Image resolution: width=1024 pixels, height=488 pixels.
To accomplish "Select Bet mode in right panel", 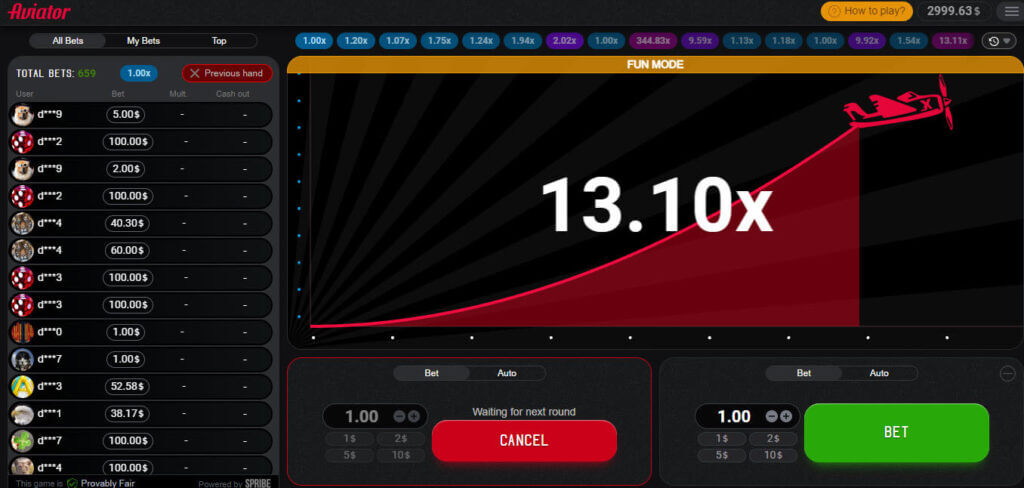I will (804, 373).
